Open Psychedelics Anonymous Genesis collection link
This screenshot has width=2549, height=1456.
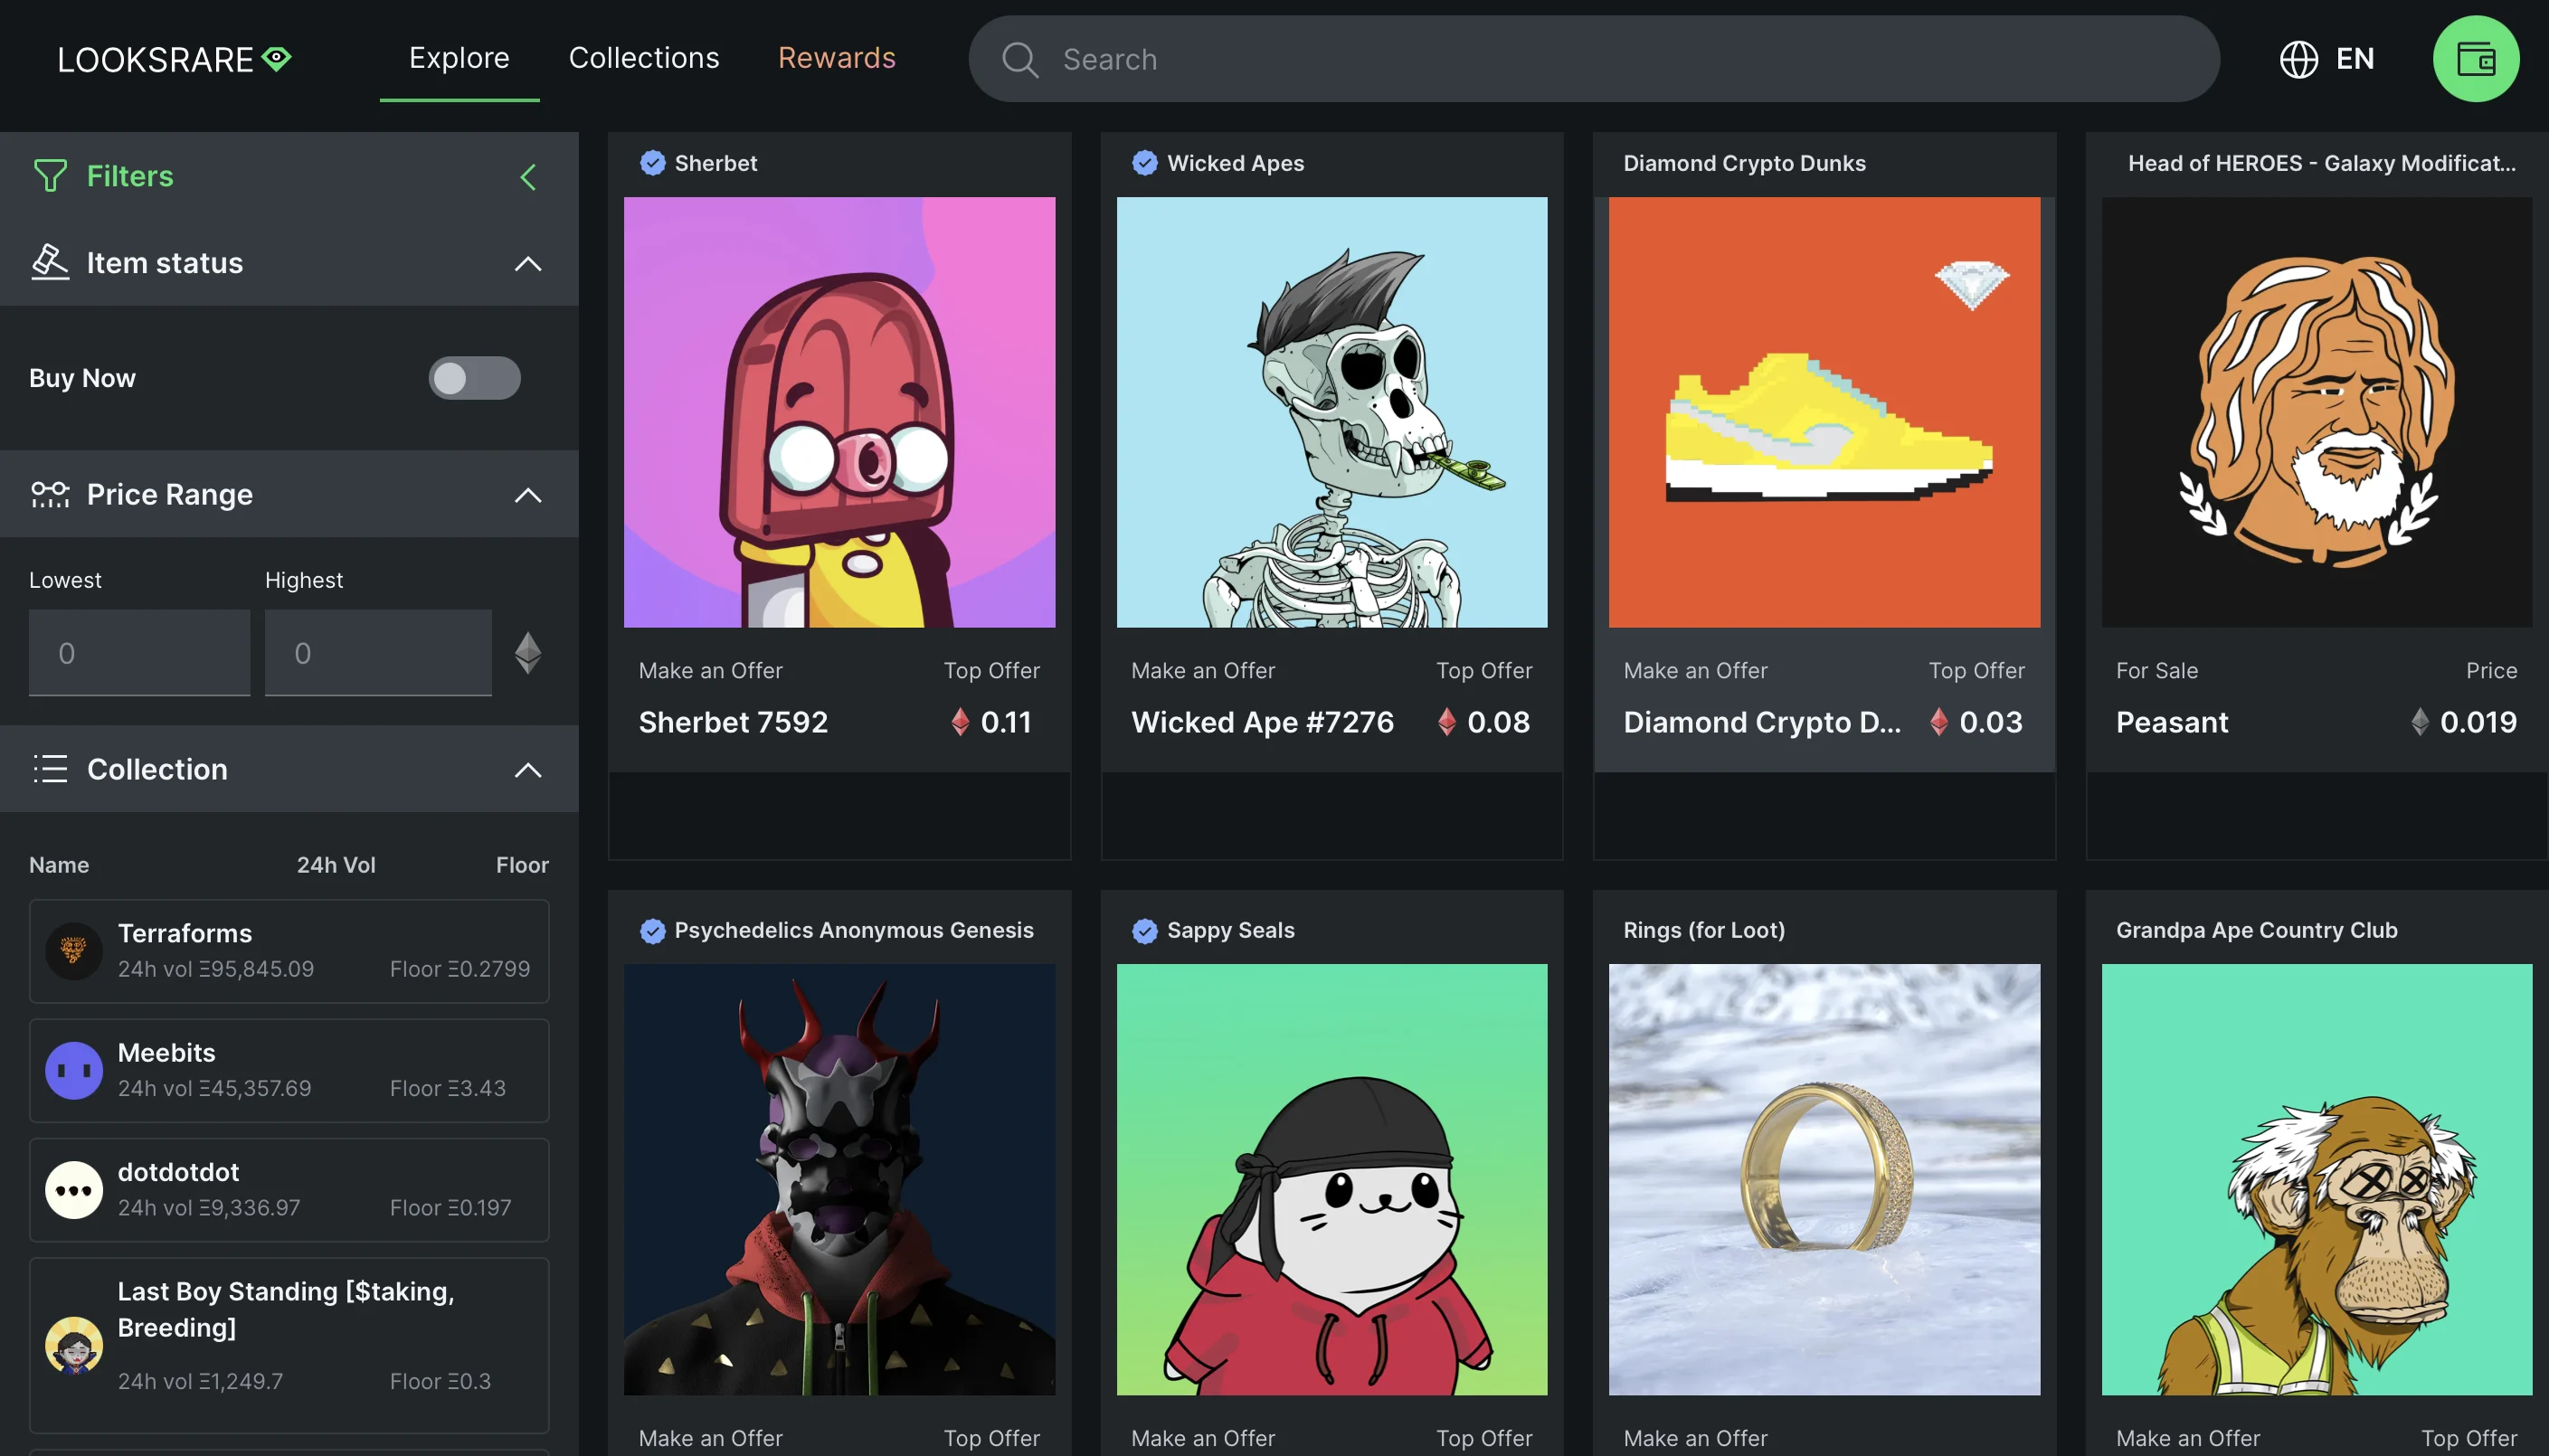tap(854, 930)
